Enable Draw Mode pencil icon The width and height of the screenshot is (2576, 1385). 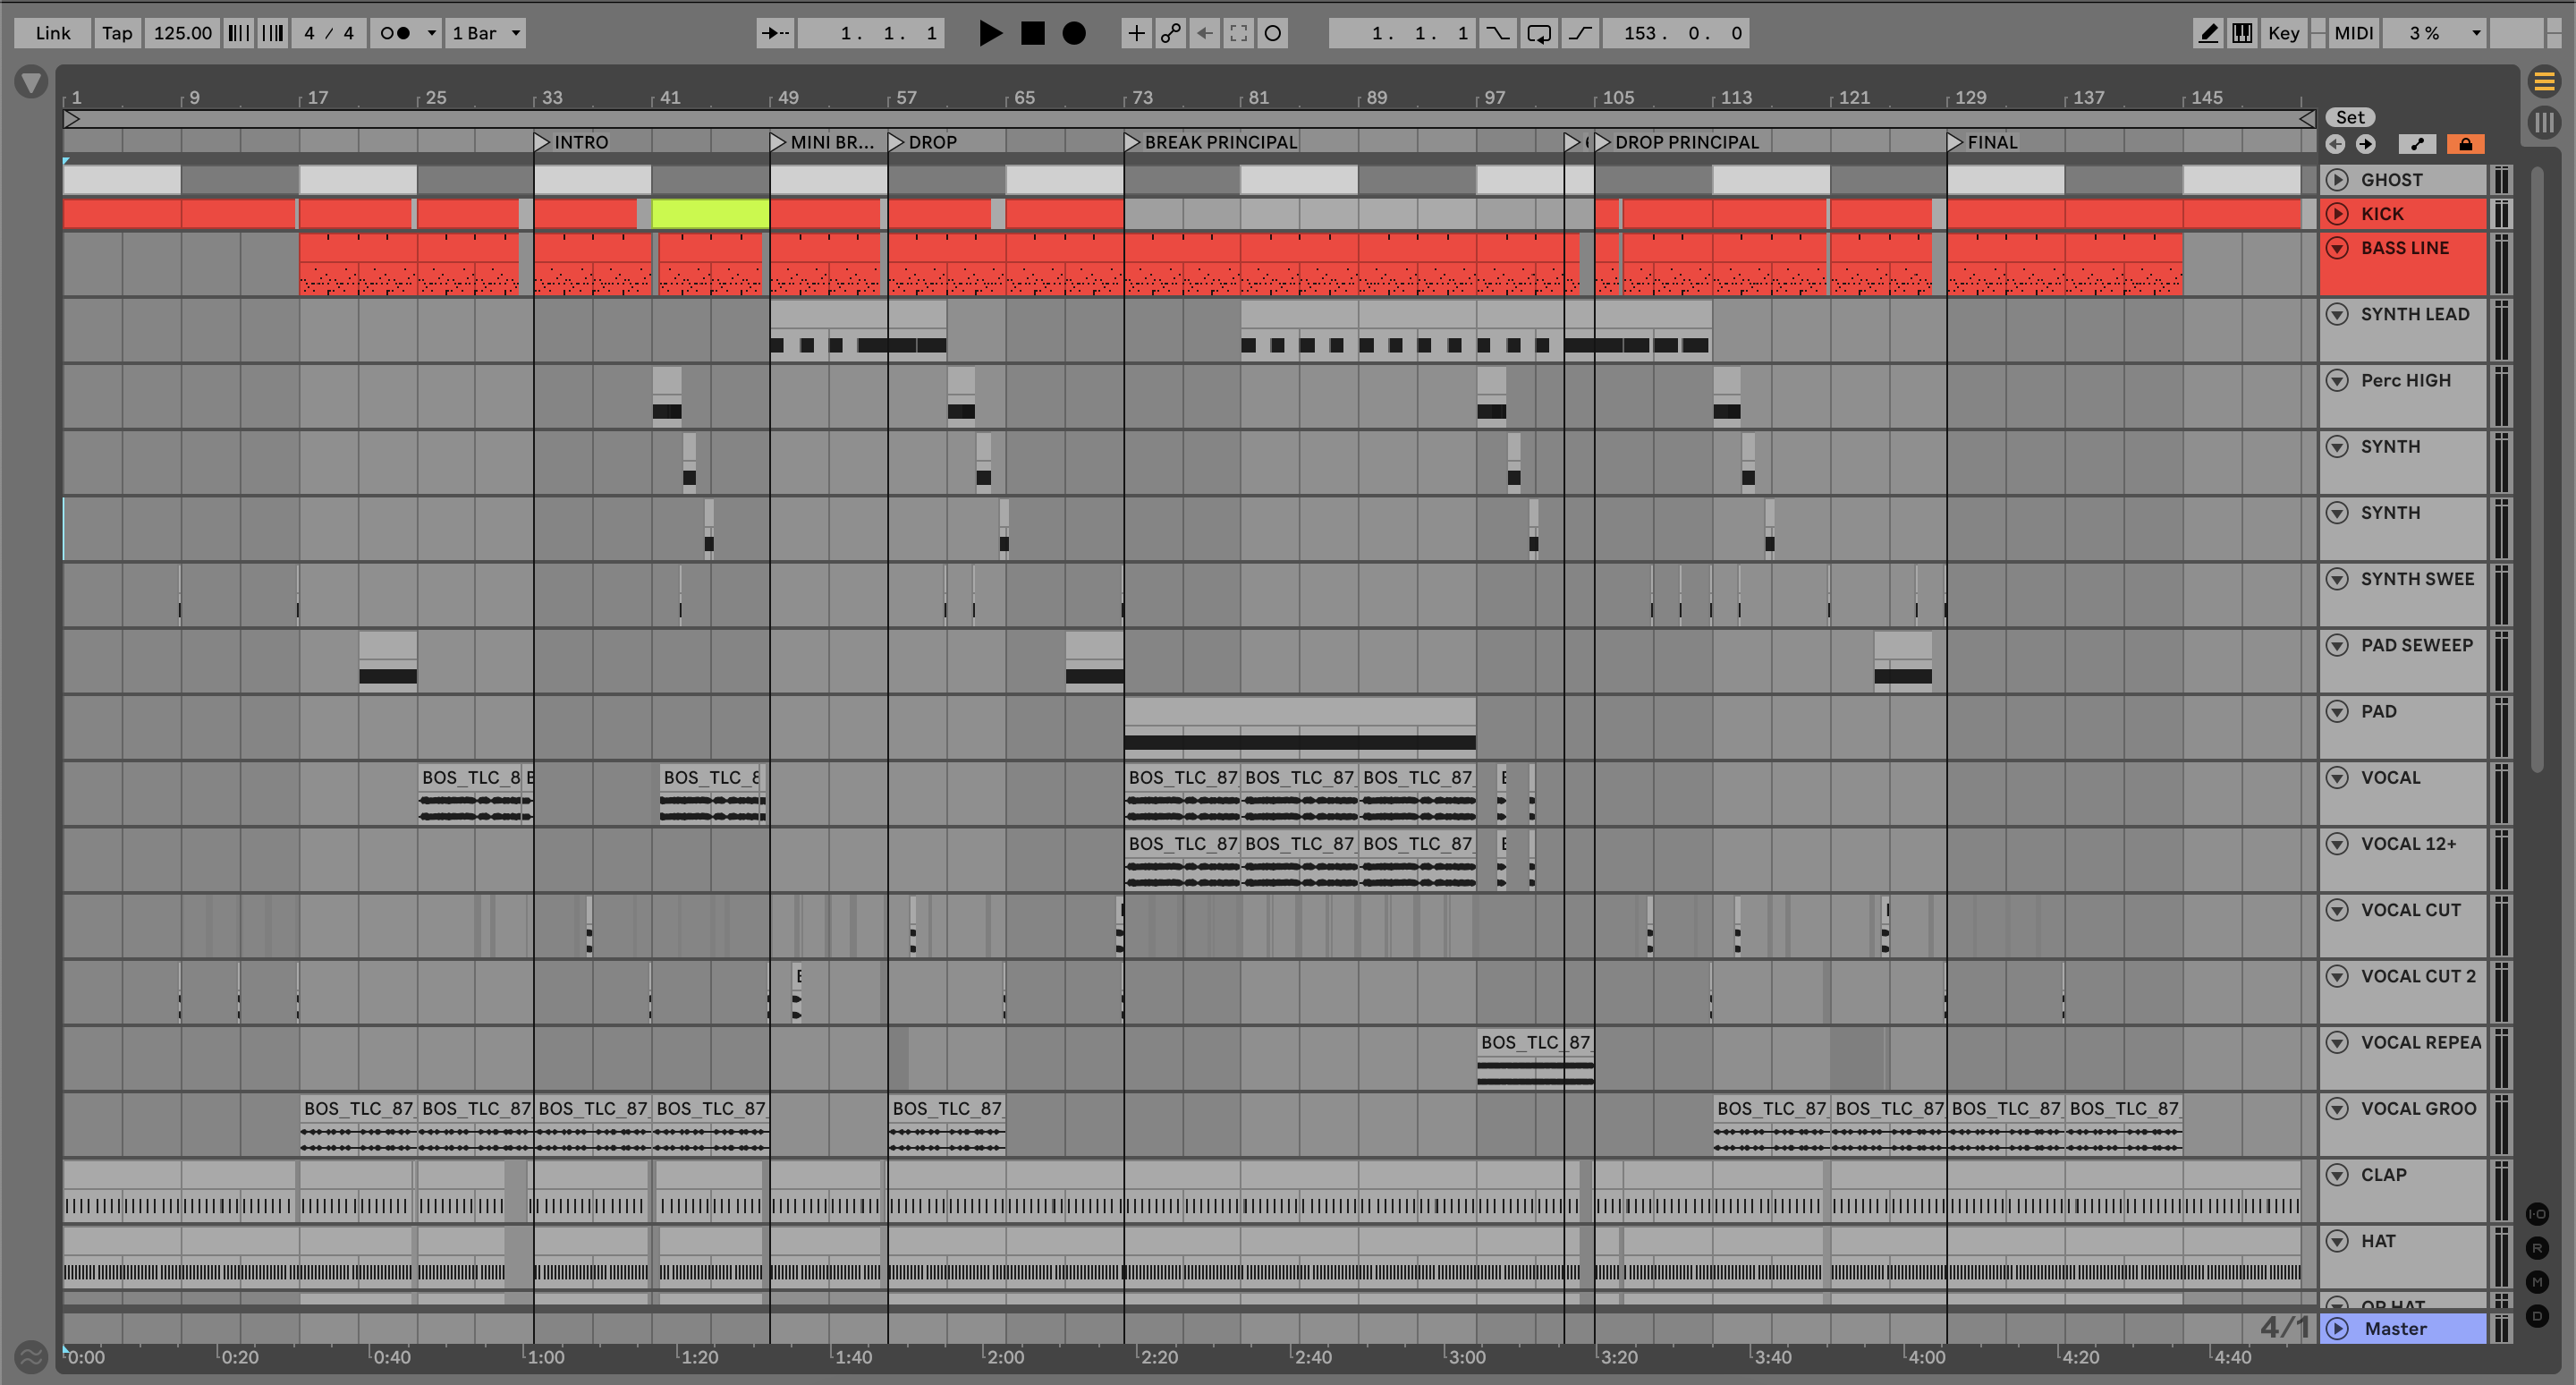tap(2208, 33)
